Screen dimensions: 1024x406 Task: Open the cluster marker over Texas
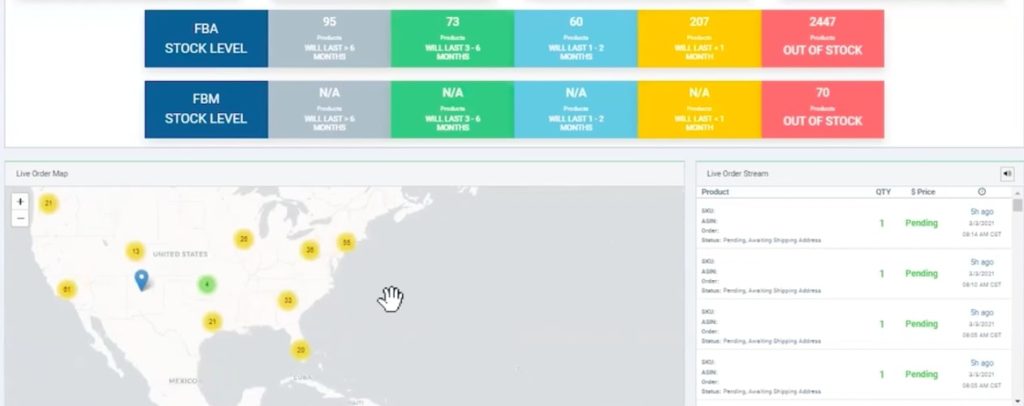point(212,322)
